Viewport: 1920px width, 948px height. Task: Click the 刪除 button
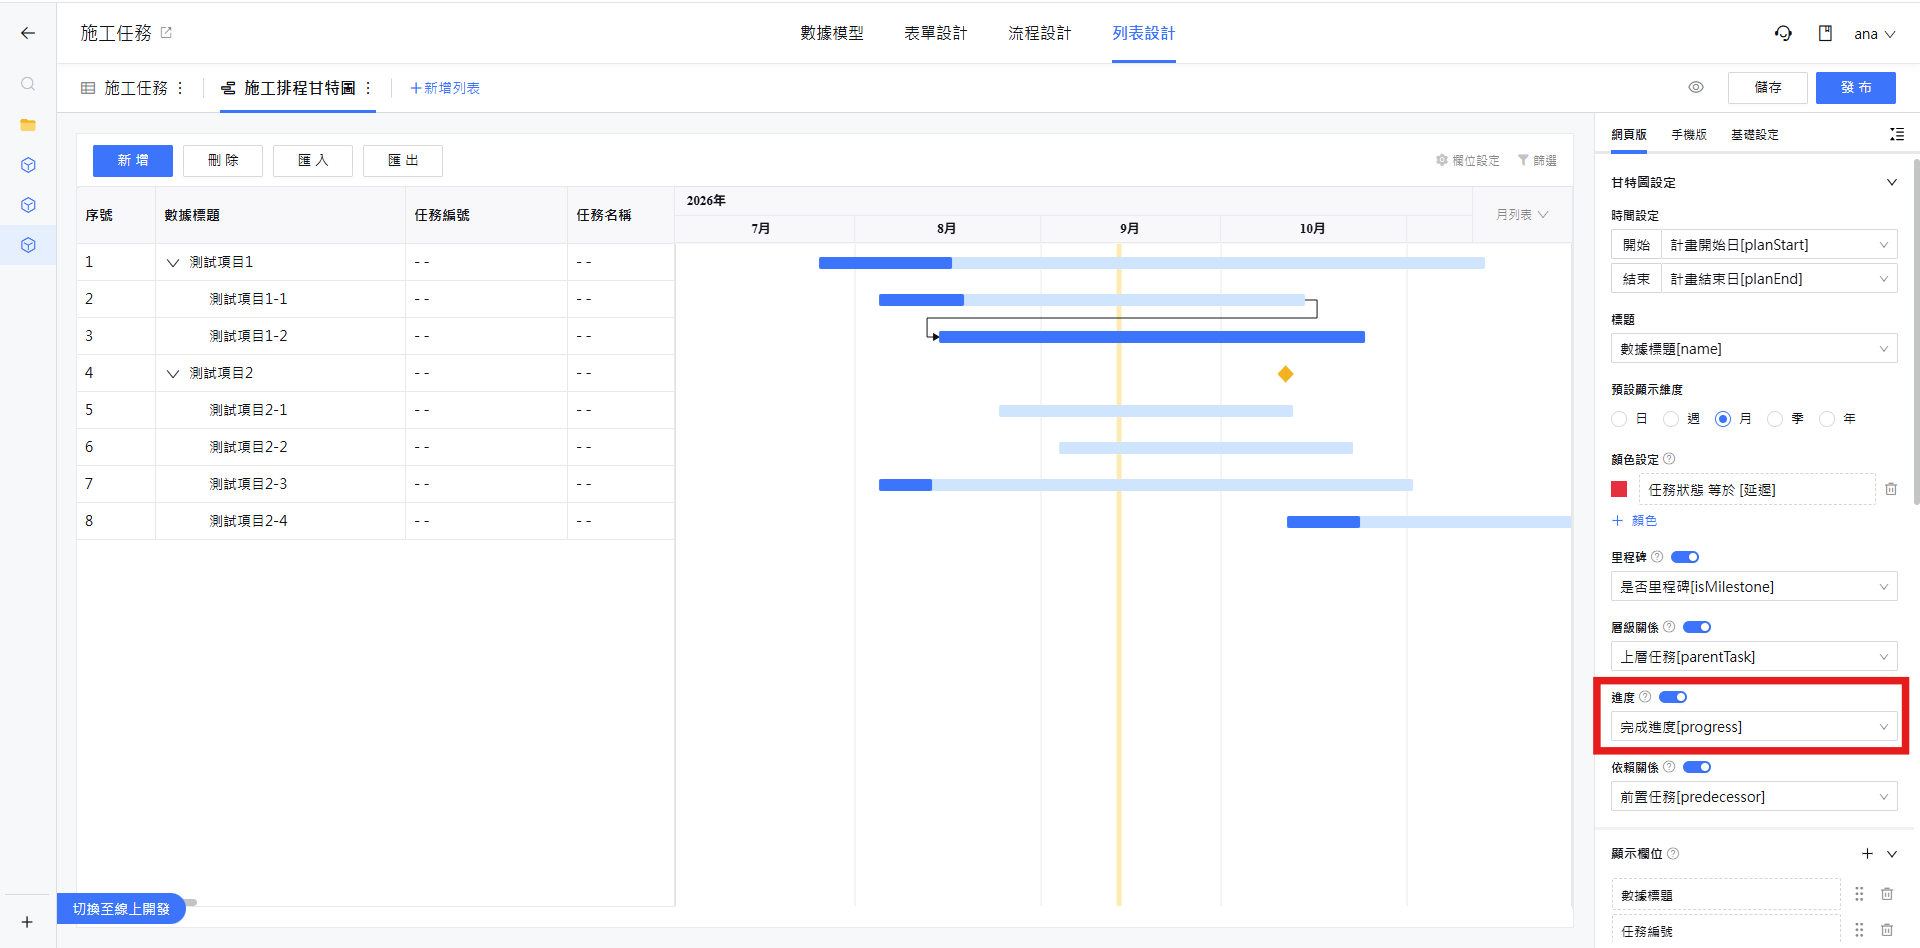223,160
